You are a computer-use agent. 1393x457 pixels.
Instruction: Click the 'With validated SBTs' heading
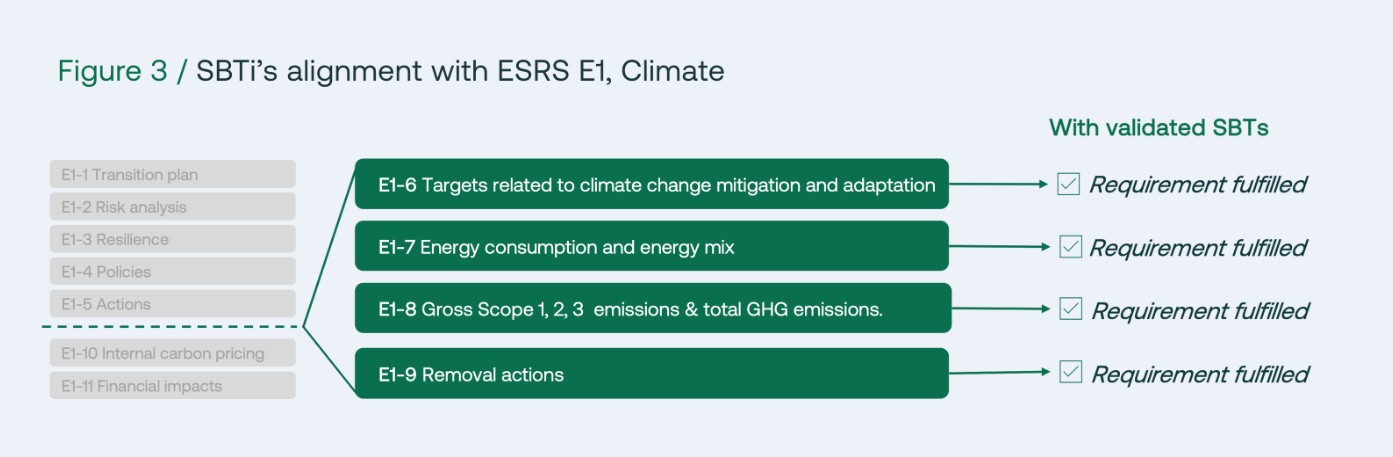(1158, 128)
